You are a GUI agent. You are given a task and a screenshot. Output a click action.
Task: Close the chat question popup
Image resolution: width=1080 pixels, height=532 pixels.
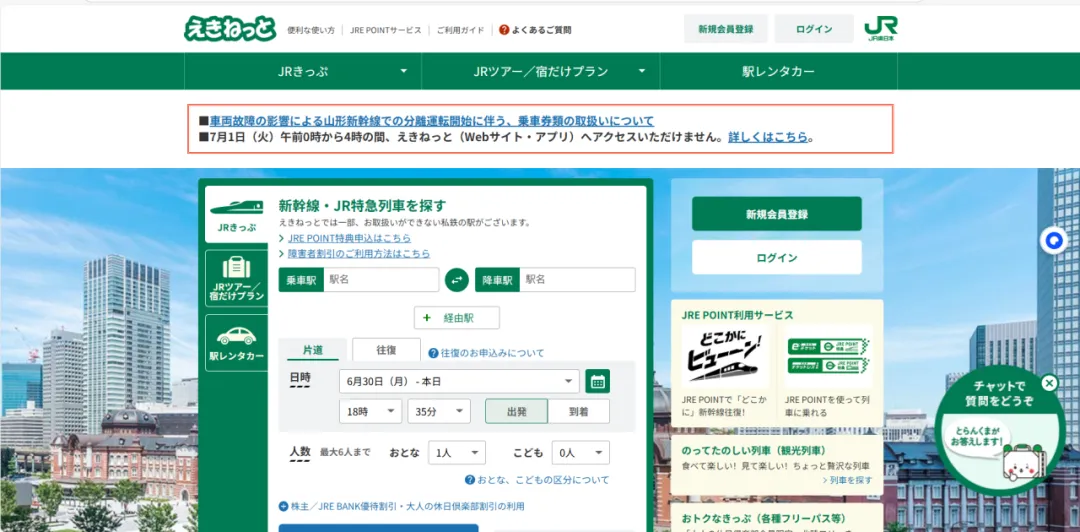(1049, 383)
